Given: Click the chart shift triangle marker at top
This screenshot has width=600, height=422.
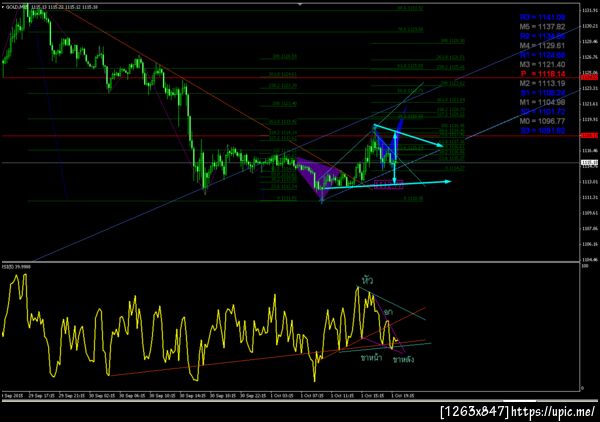Looking at the screenshot, I should pos(300,4).
